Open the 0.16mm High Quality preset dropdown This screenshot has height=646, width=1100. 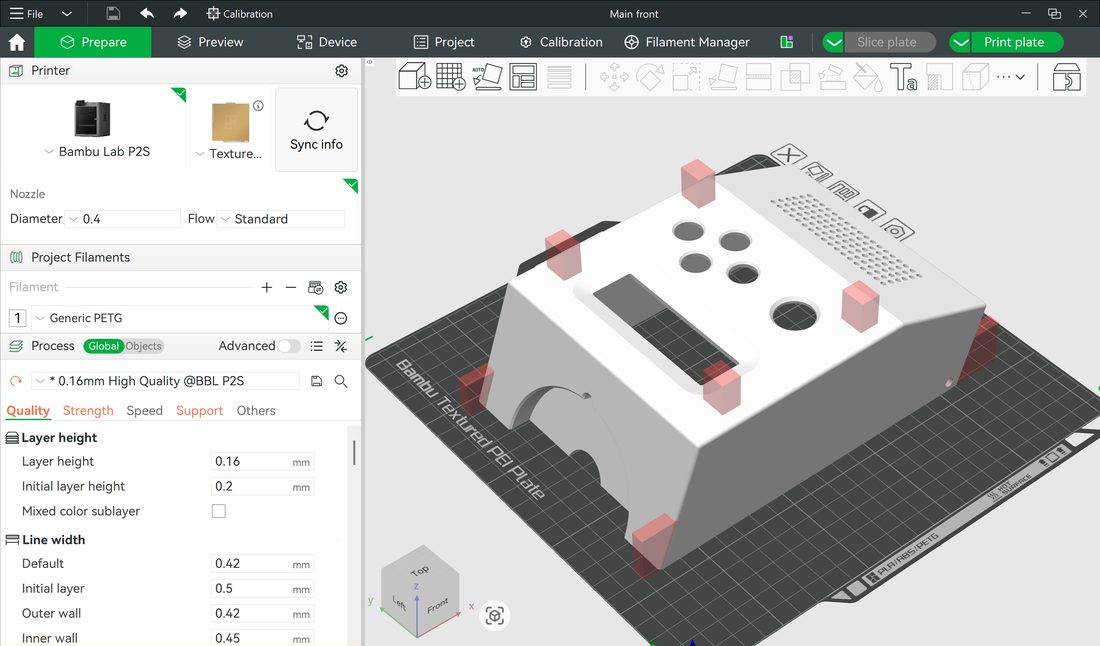click(x=166, y=381)
